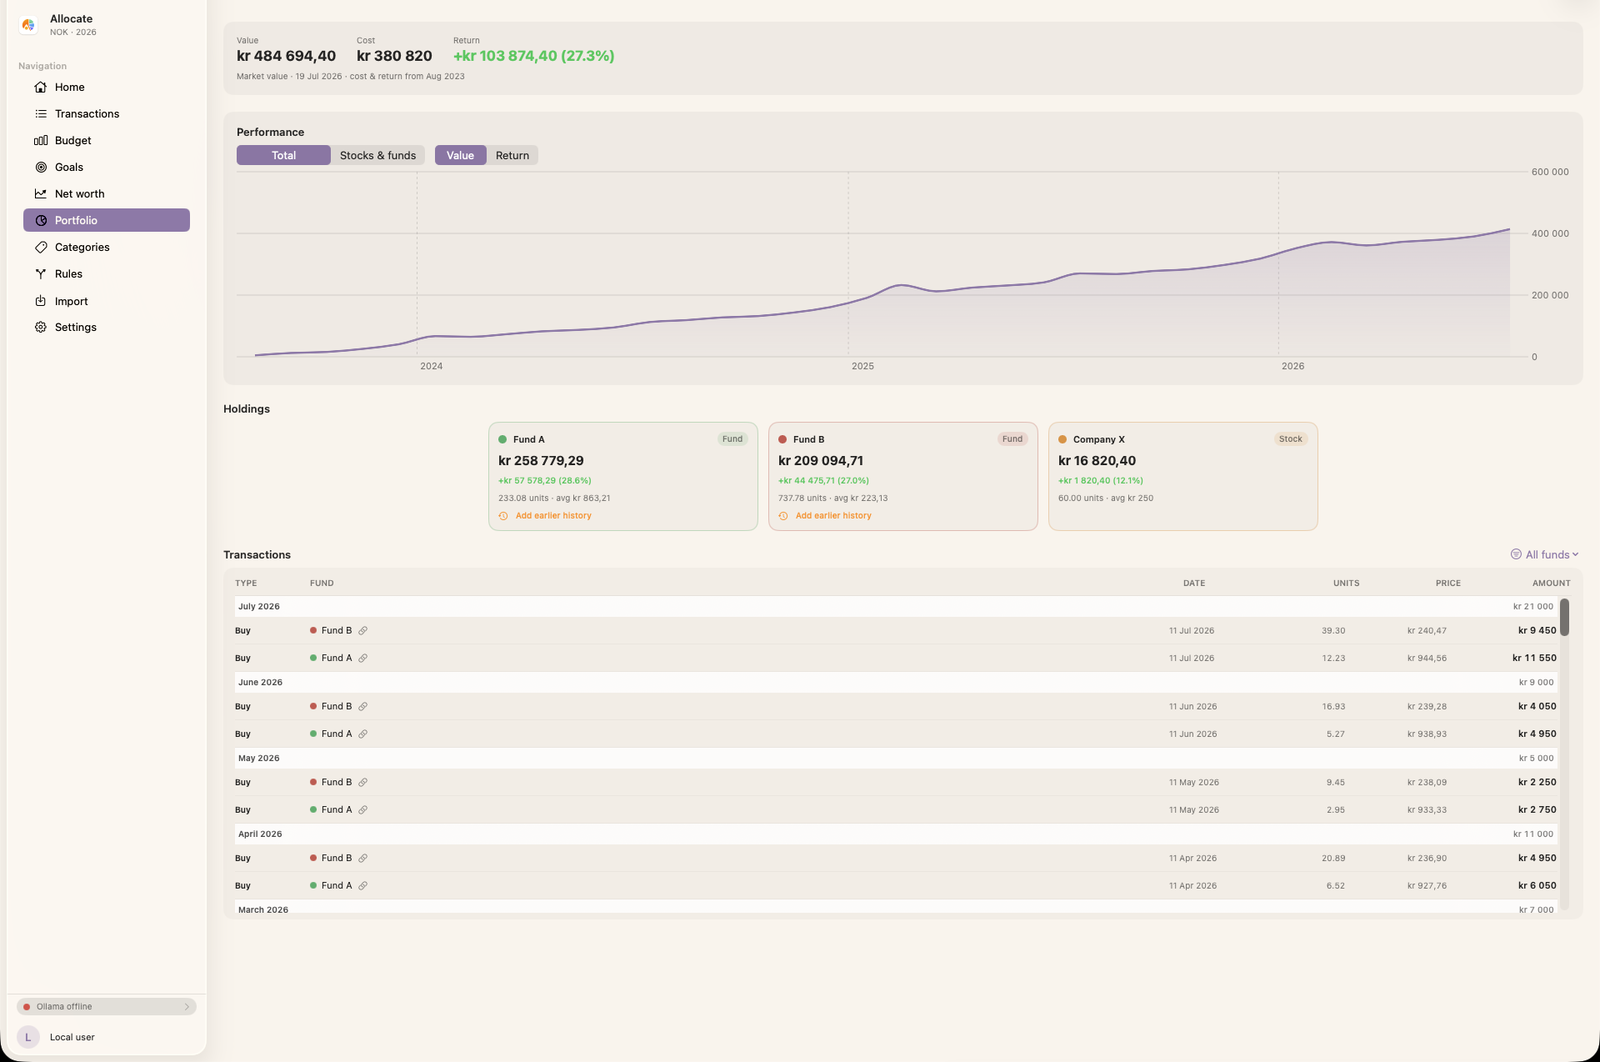
Task: Click the history clock icon on Fund A card
Action: (503, 516)
